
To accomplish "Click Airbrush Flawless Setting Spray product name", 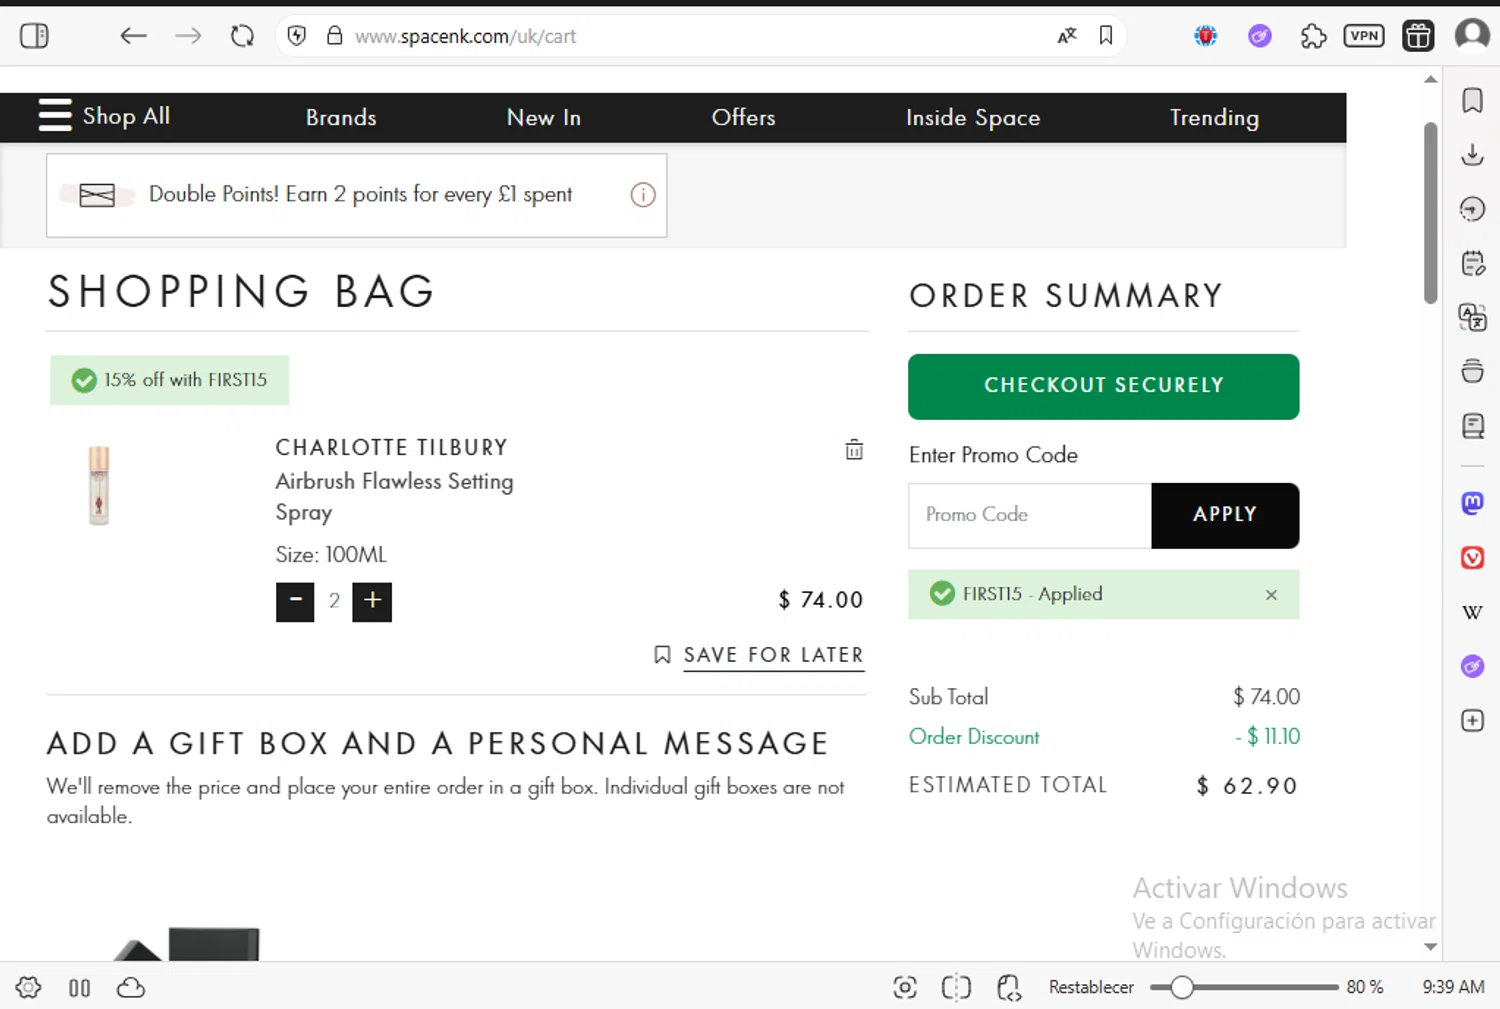I will tap(394, 496).
